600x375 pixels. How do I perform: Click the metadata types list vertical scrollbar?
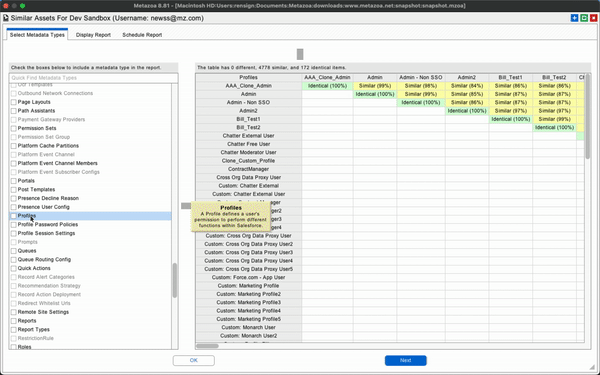[175, 280]
